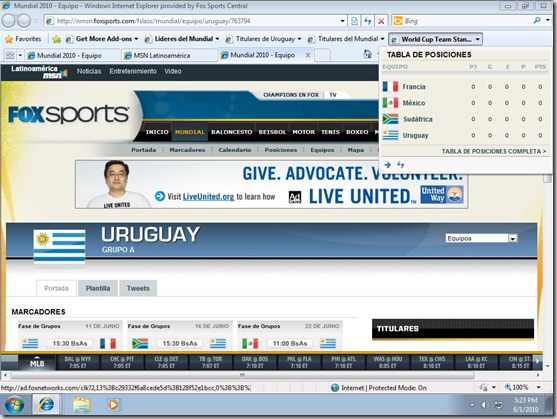The image size is (557, 419).
Task: Click the Francia flag in standings
Action: pyautogui.click(x=390, y=87)
